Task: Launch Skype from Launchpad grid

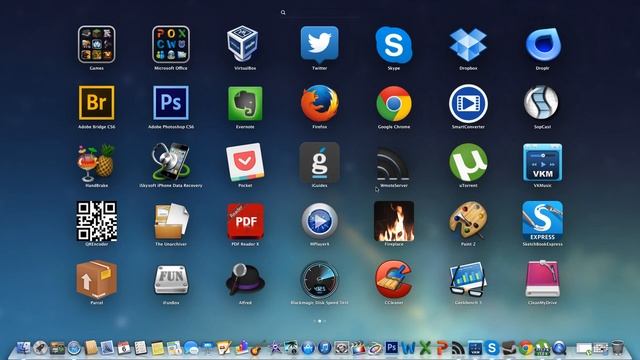Action: [394, 44]
